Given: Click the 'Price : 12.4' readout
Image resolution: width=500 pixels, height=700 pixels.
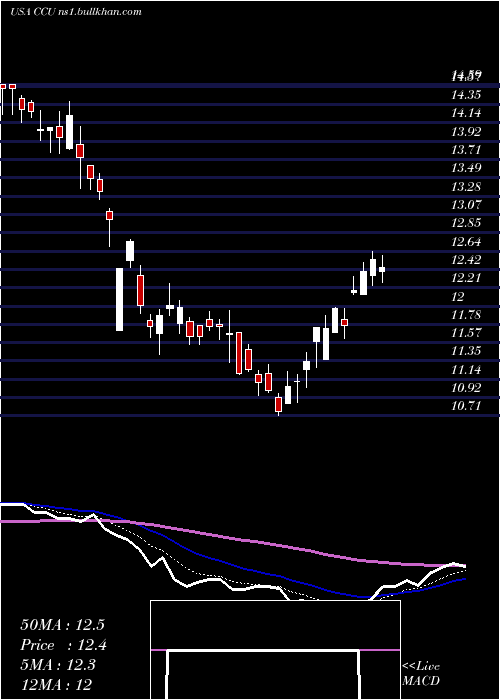Looking at the screenshot, I should 63,645.
